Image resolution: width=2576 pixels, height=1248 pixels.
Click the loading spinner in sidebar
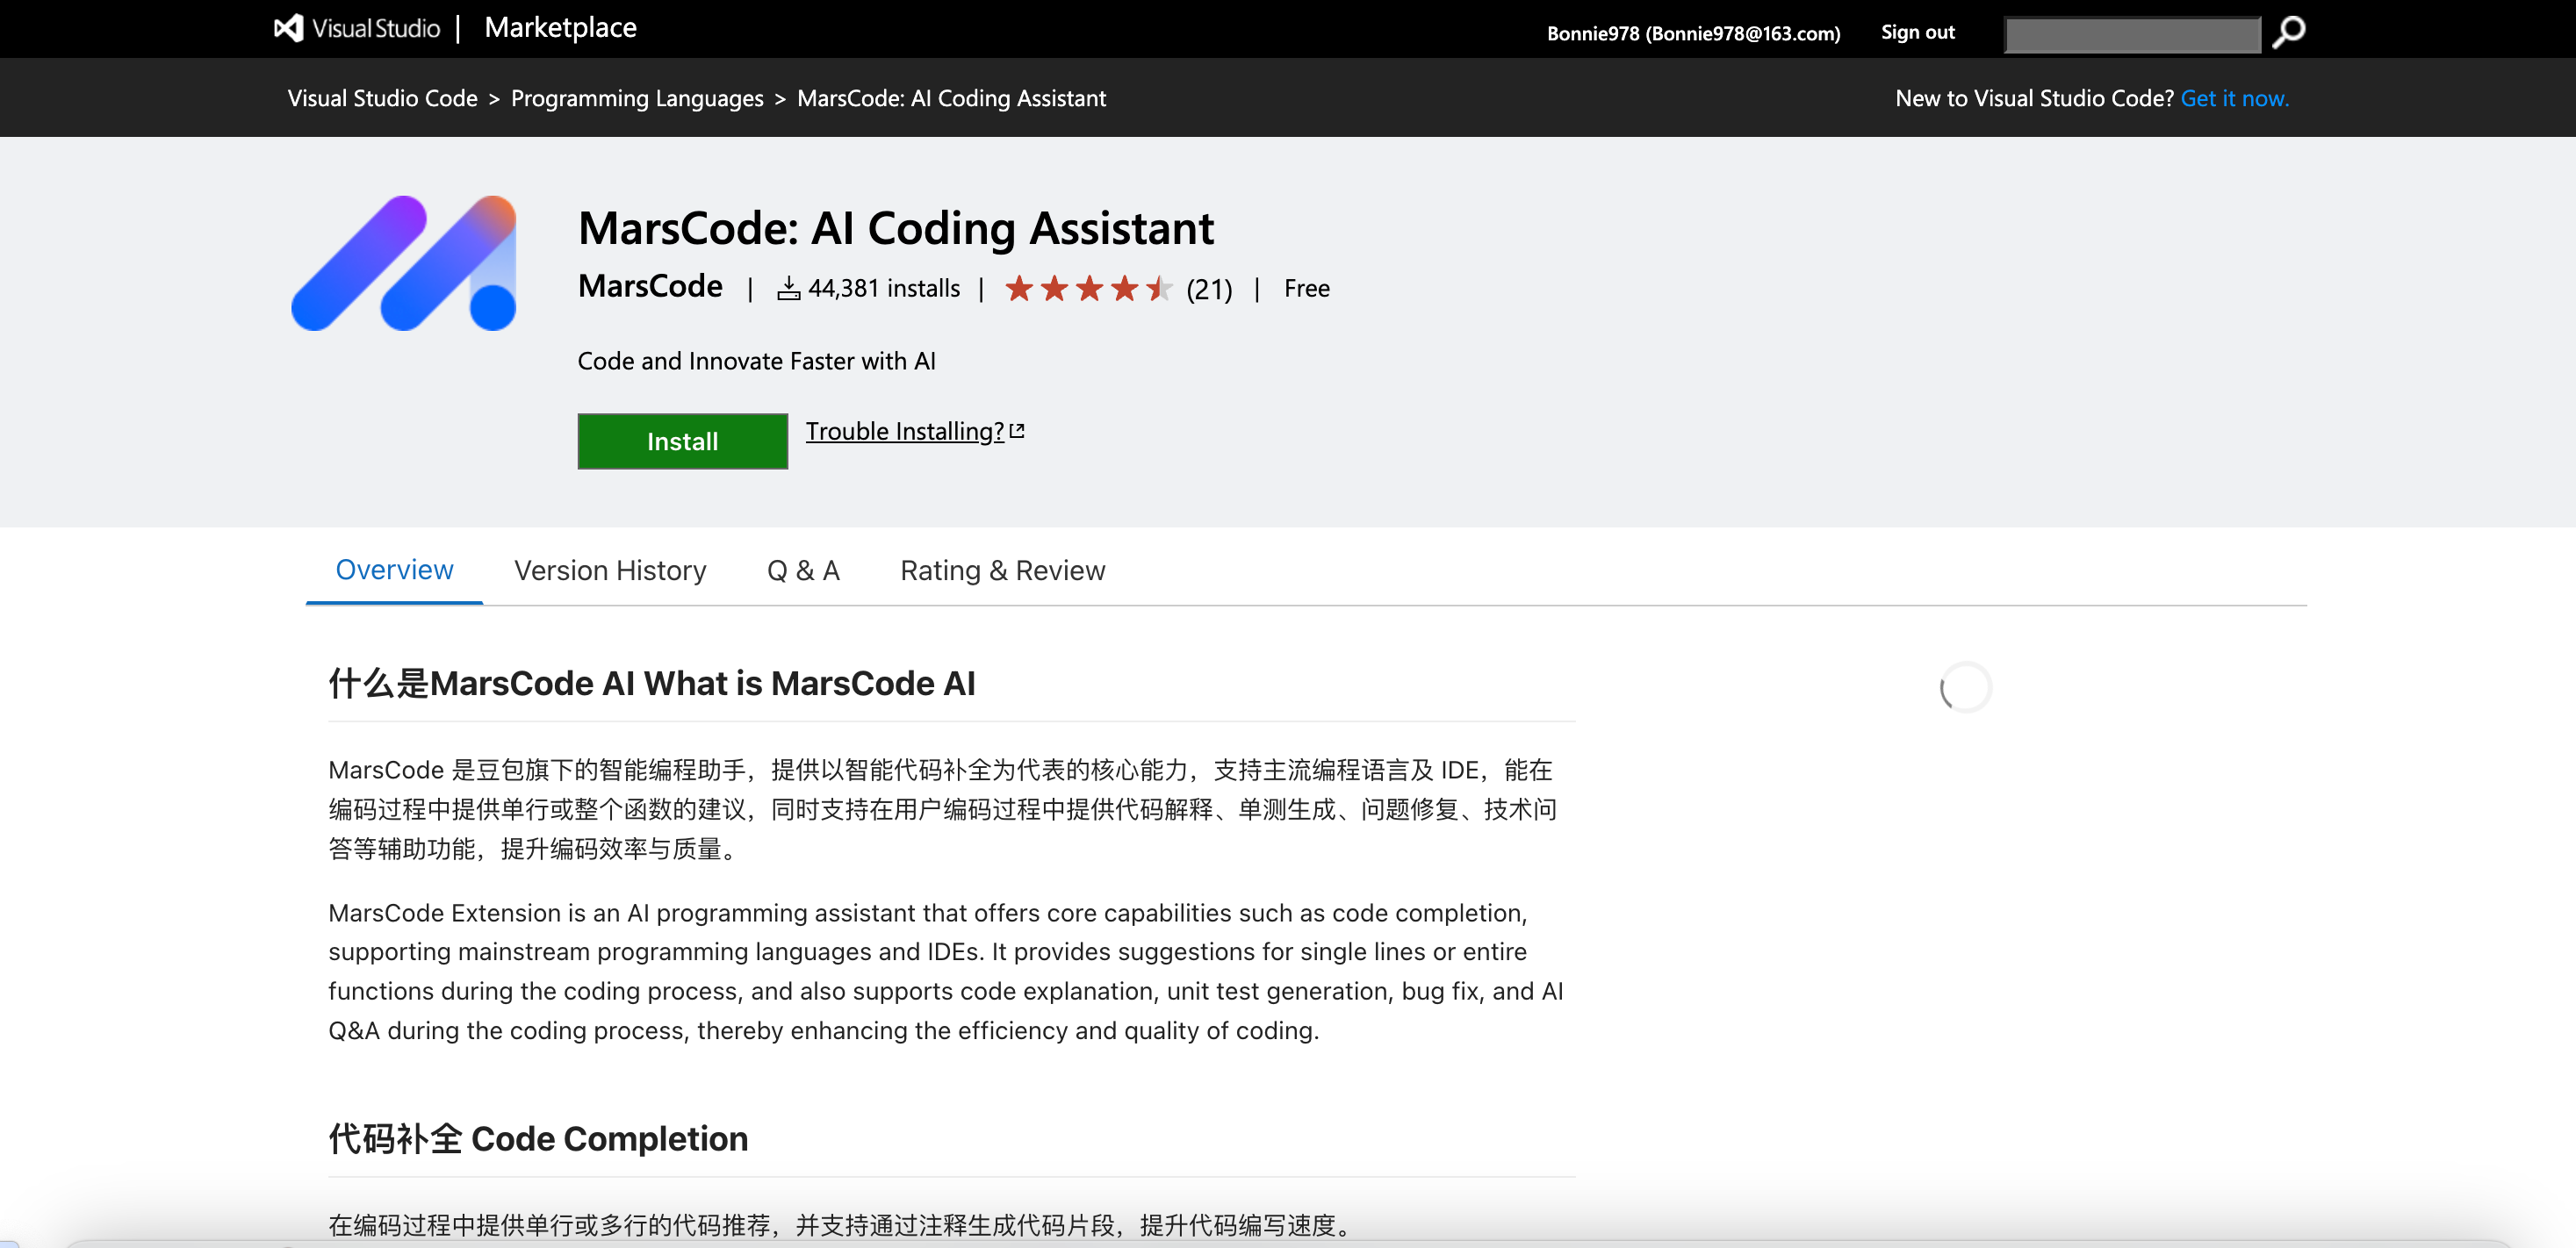pyautogui.click(x=1965, y=687)
